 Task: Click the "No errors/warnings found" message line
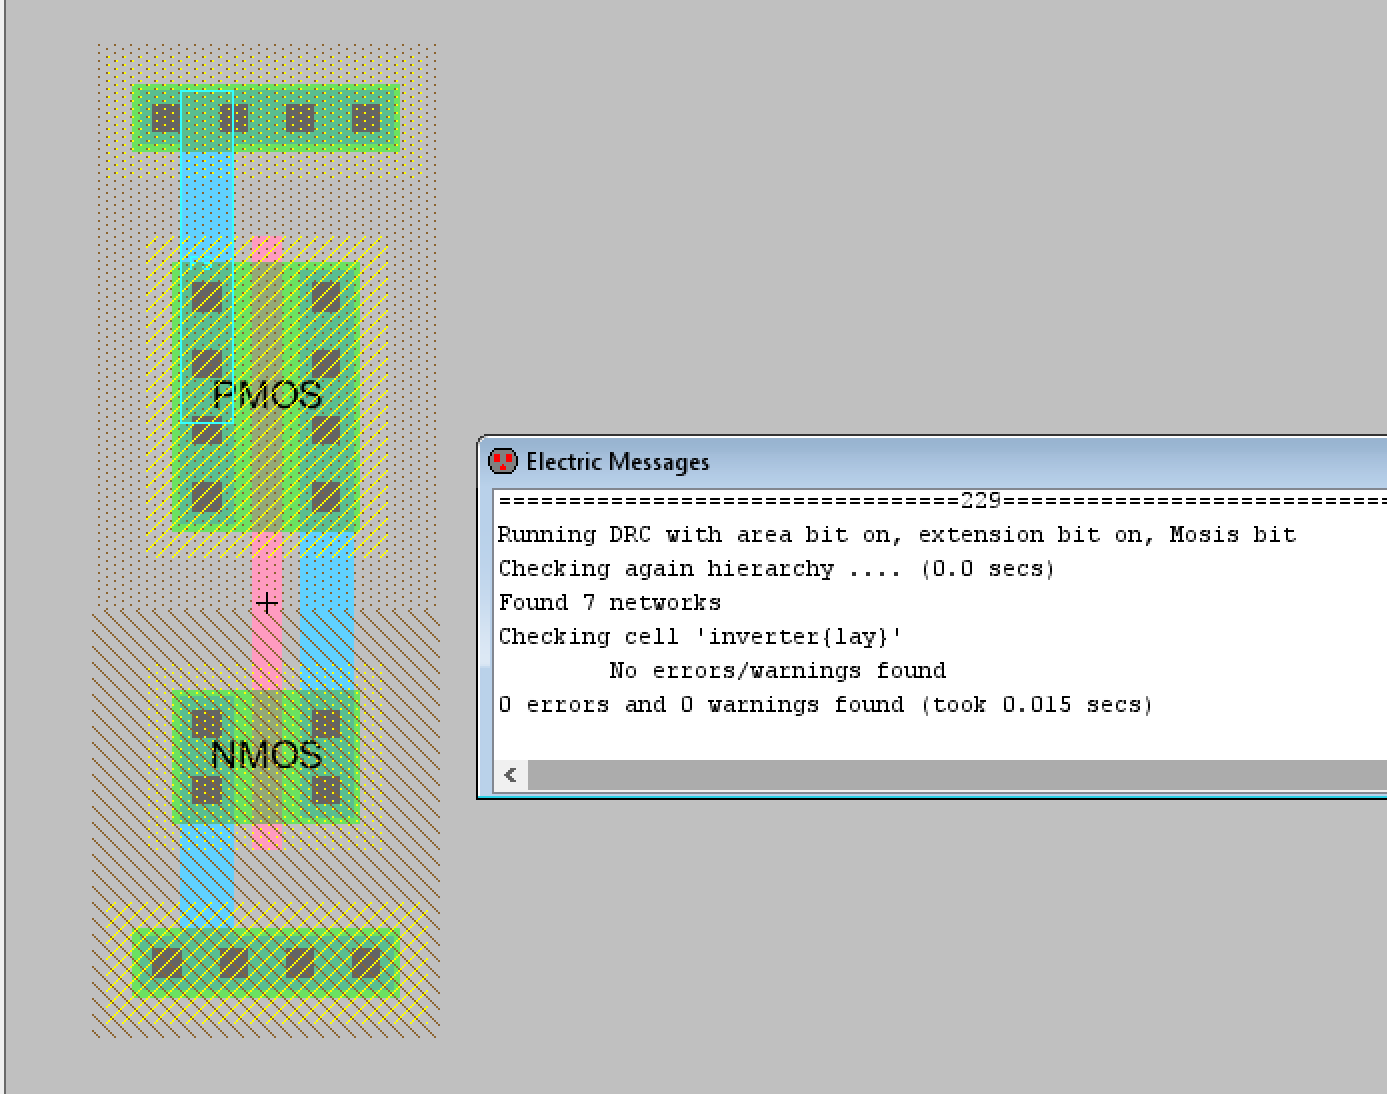coord(777,671)
